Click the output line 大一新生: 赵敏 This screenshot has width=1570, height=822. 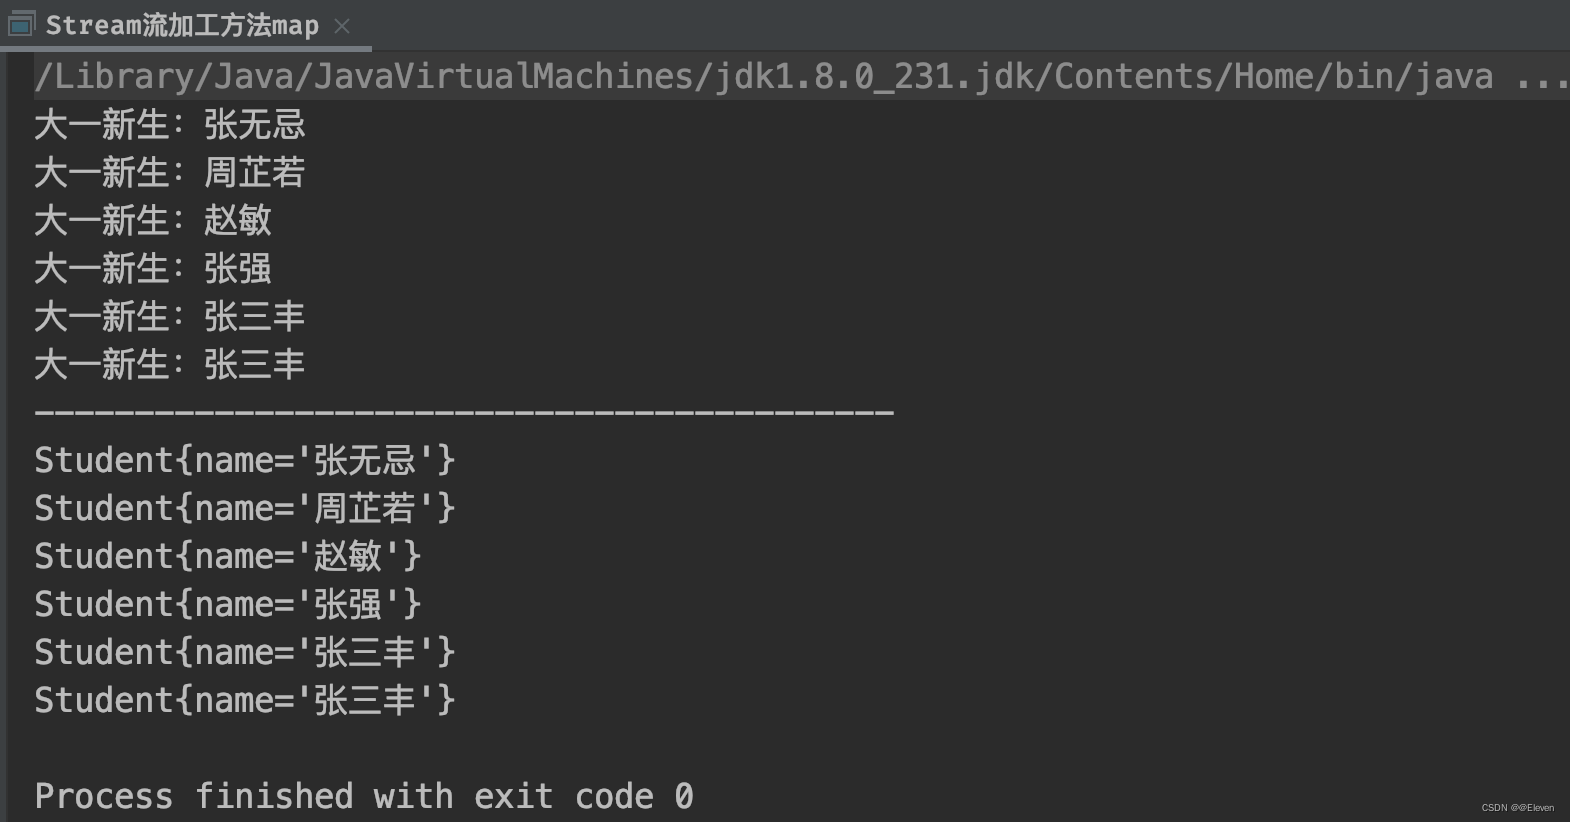point(152,220)
